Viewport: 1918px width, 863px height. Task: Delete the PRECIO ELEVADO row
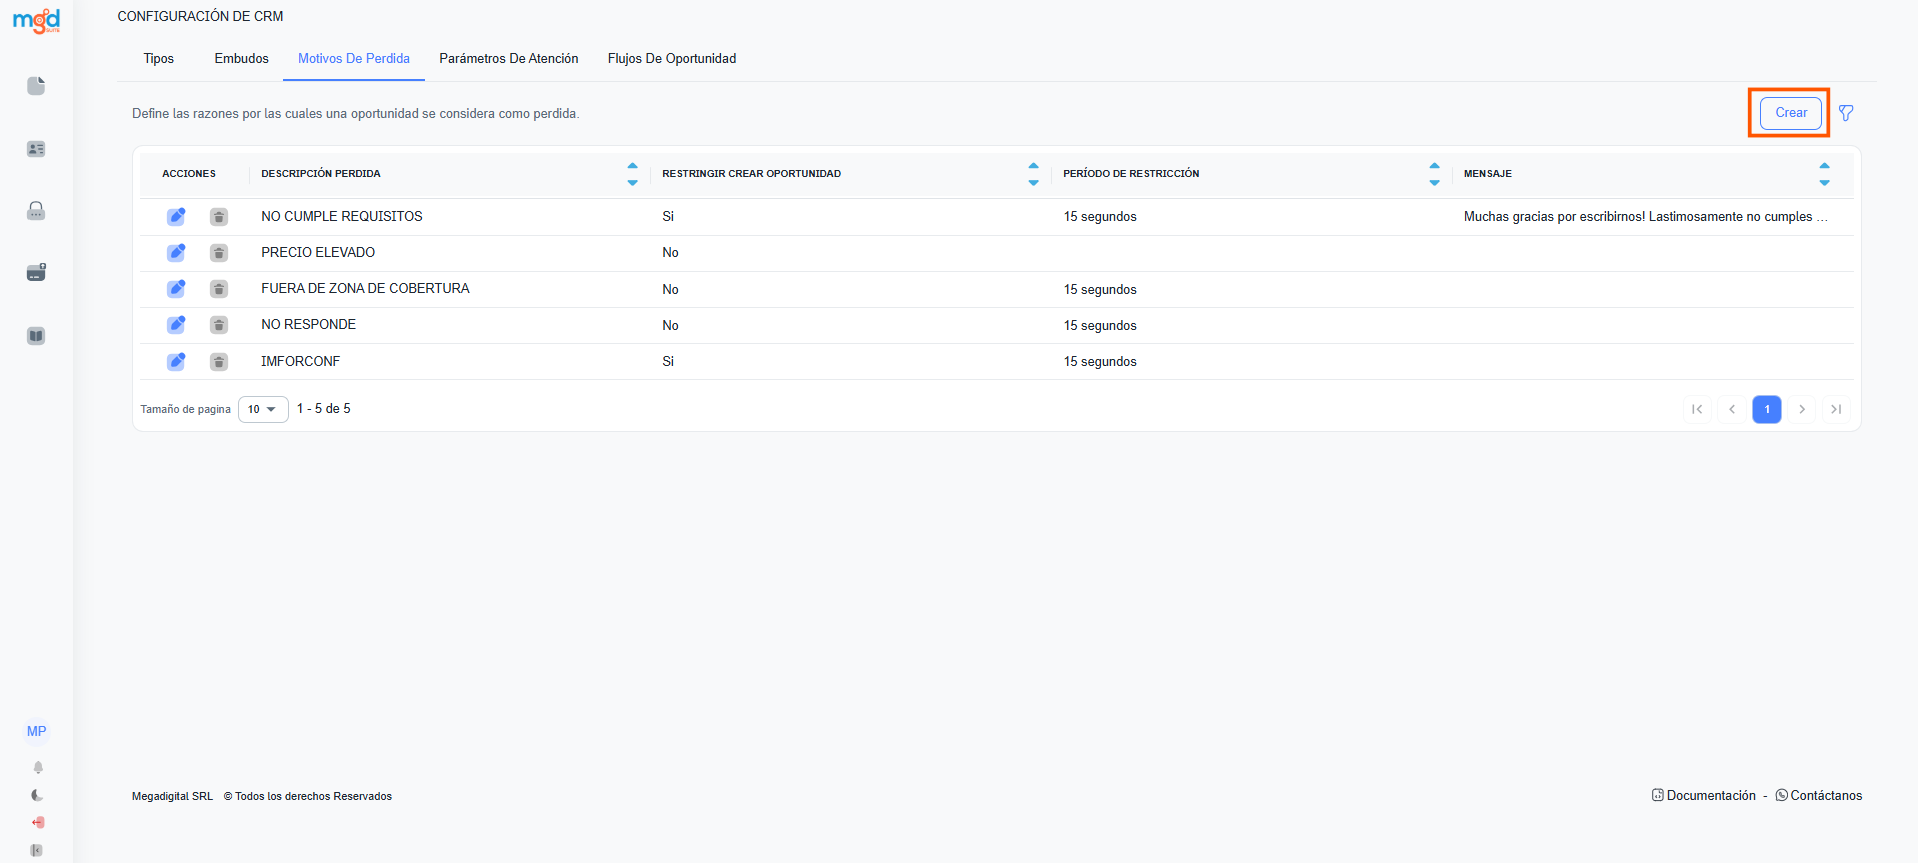pyautogui.click(x=219, y=253)
